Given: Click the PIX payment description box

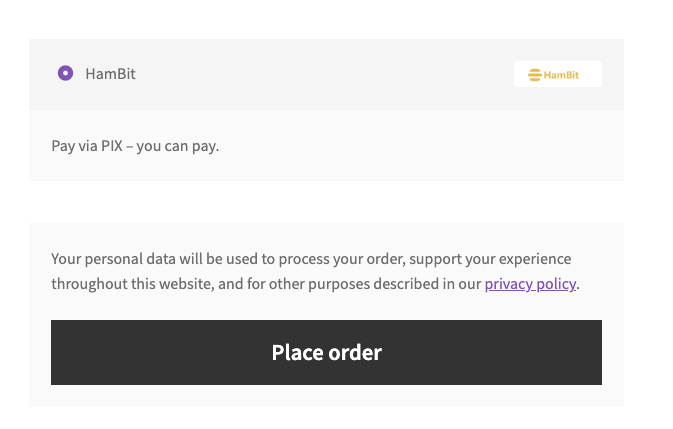Looking at the screenshot, I should coord(326,145).
